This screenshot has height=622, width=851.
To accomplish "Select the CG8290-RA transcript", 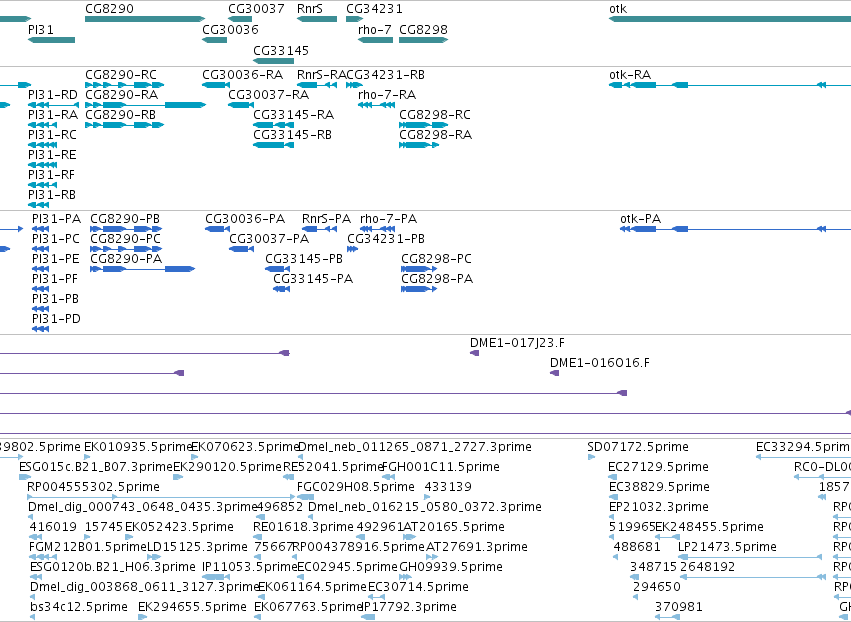I will 145,105.
